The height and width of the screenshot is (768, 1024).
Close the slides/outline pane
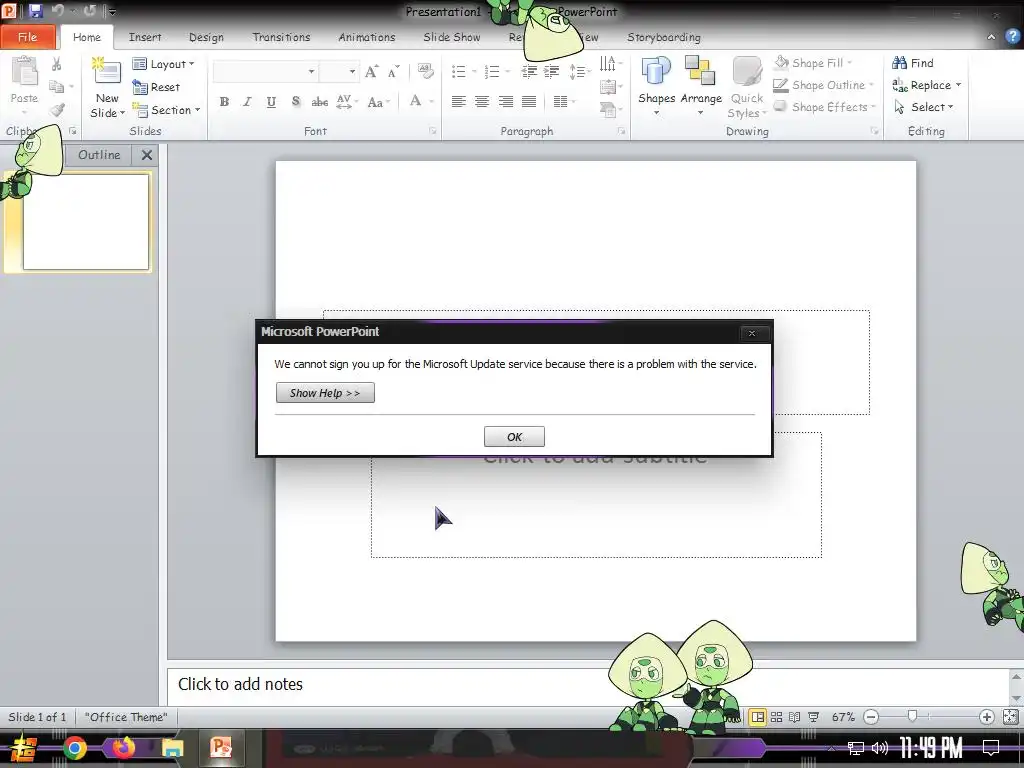pos(147,155)
